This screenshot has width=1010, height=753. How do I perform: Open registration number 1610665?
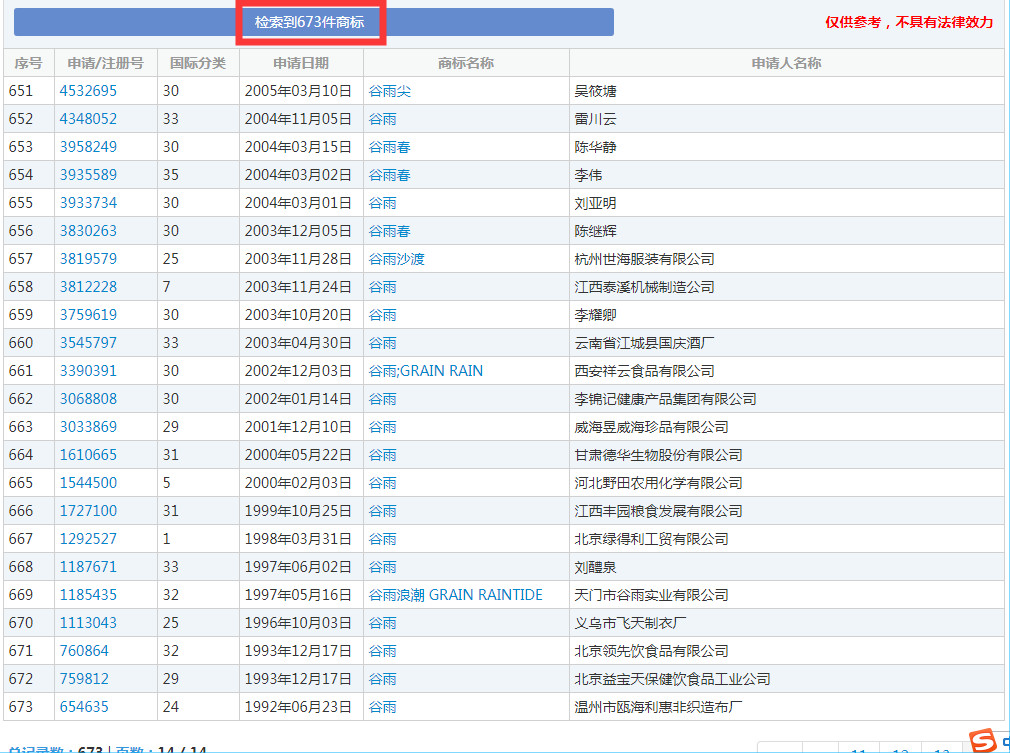[x=88, y=455]
